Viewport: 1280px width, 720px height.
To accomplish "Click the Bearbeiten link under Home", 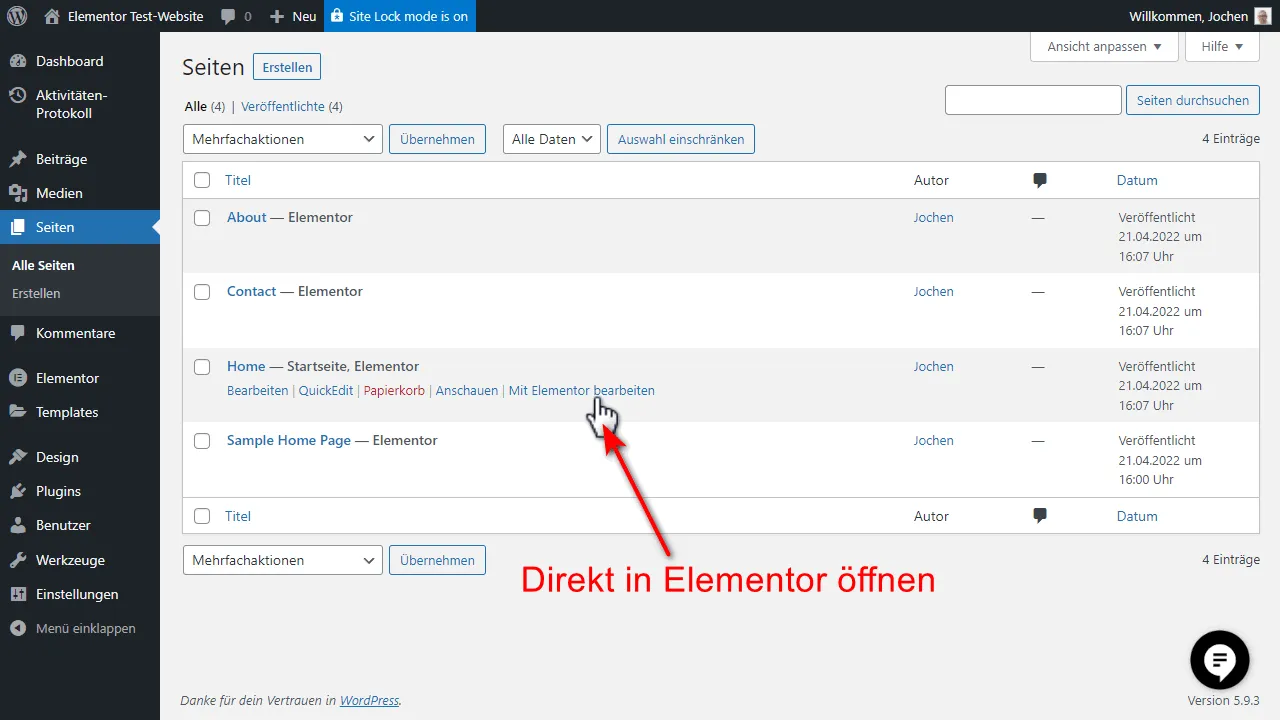I will (257, 391).
